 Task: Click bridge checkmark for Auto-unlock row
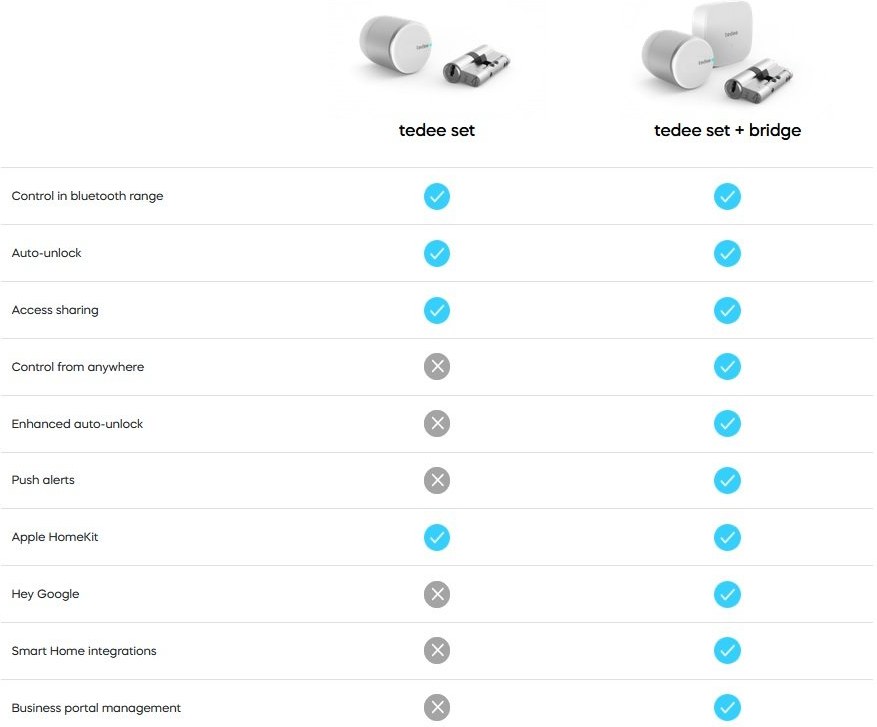pyautogui.click(x=727, y=253)
